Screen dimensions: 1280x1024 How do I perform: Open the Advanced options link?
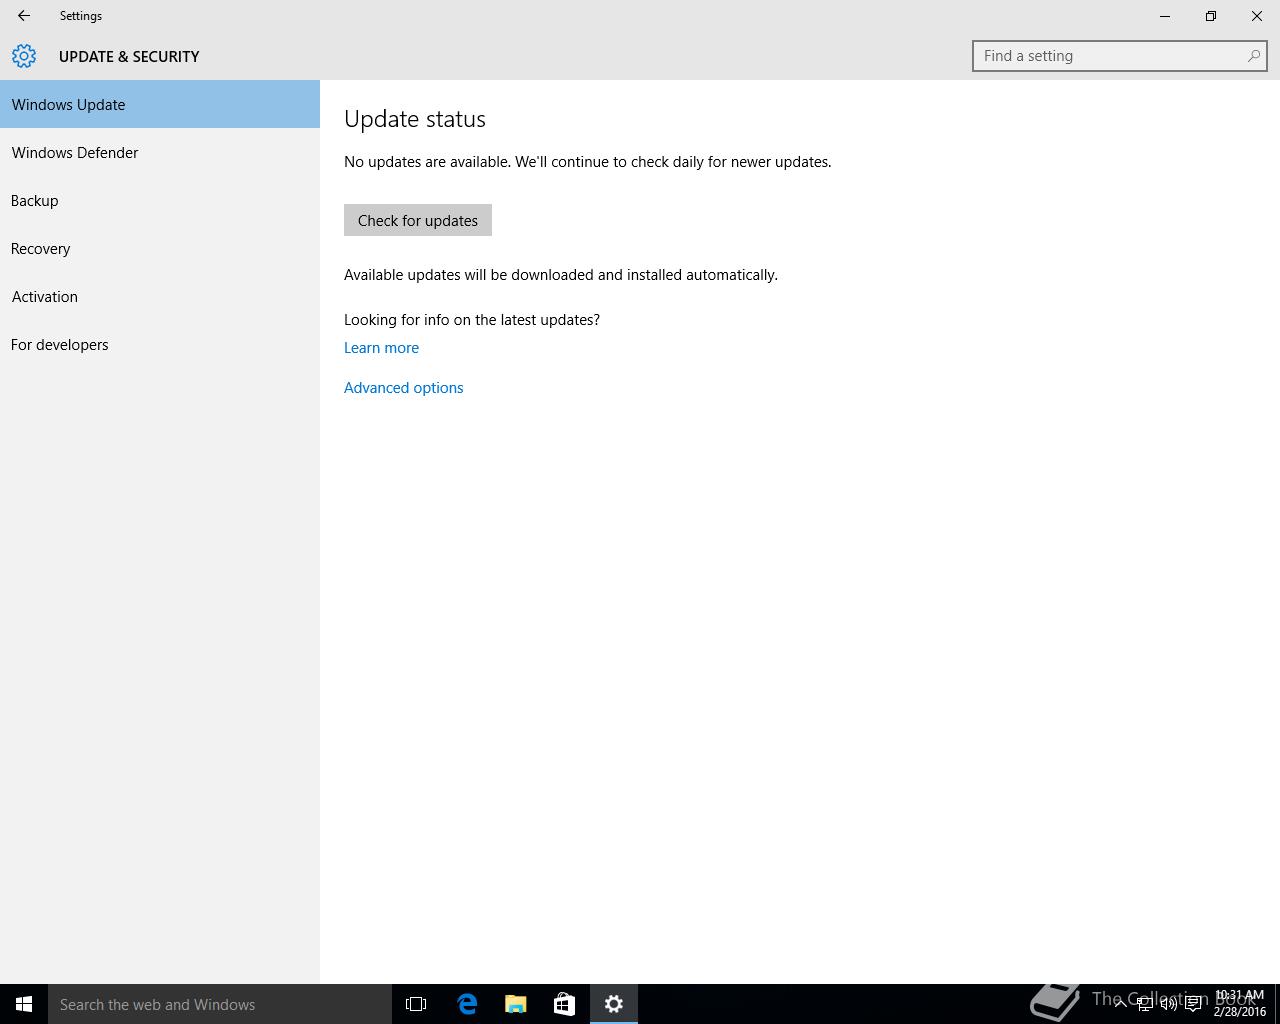(x=404, y=388)
